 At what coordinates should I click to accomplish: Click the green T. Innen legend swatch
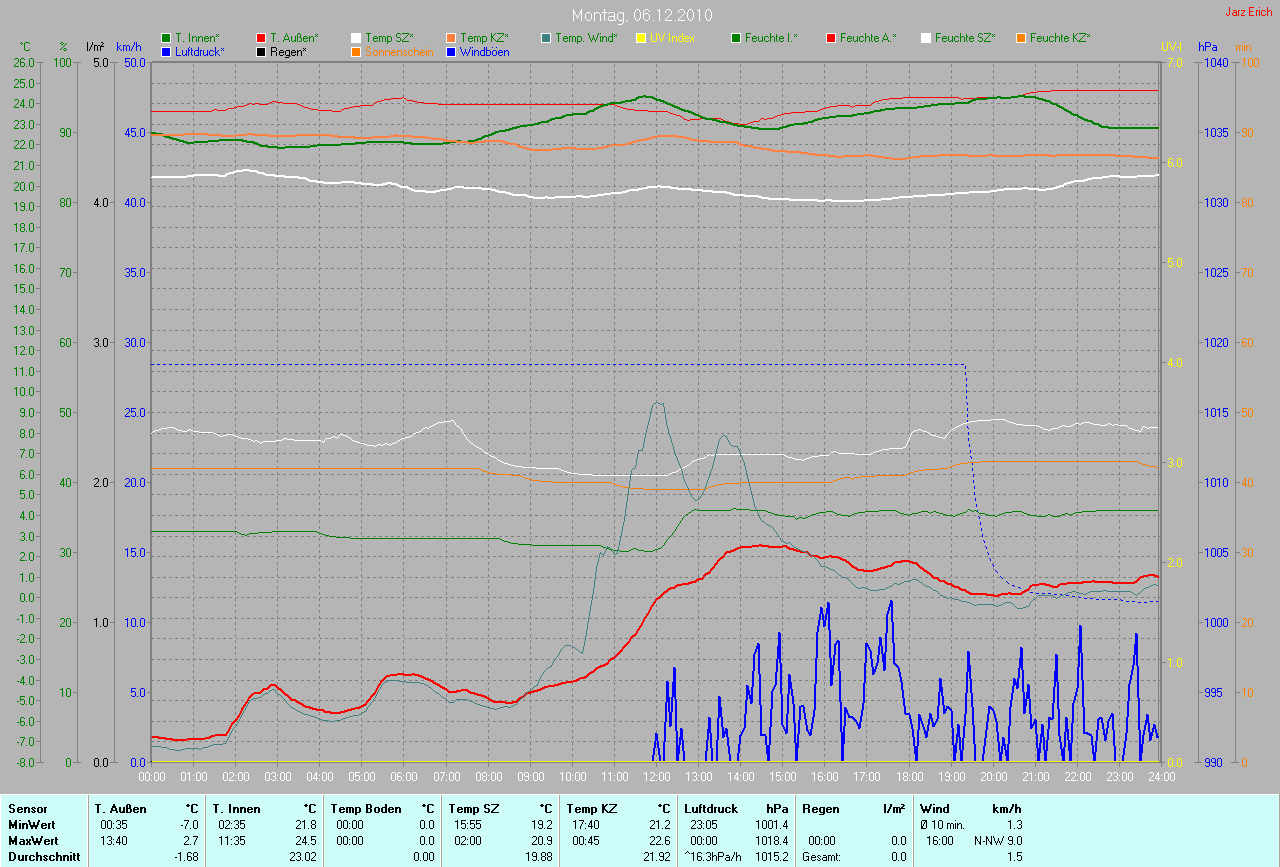167,38
